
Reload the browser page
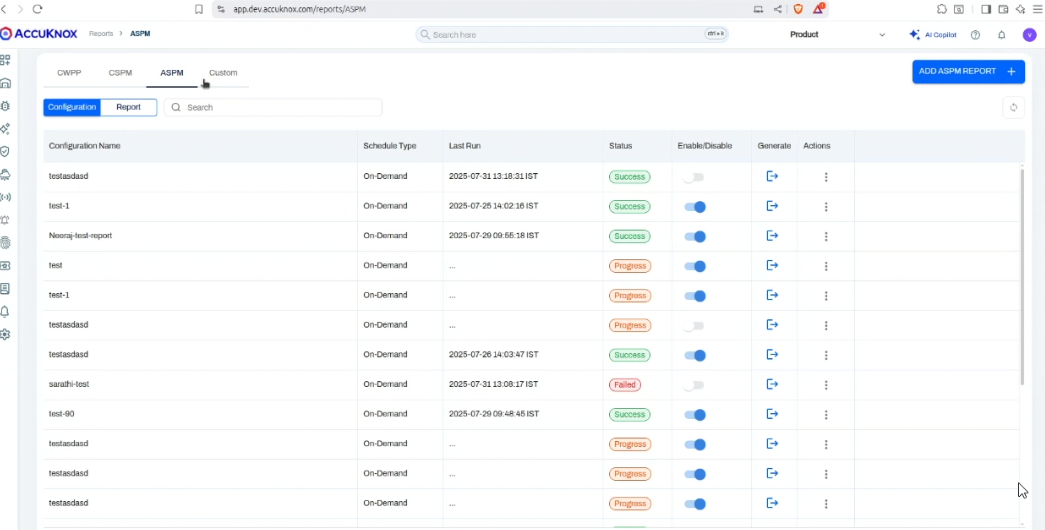point(37,9)
